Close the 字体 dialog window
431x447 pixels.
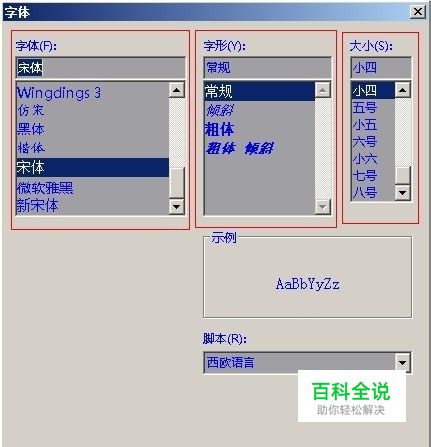click(x=417, y=12)
